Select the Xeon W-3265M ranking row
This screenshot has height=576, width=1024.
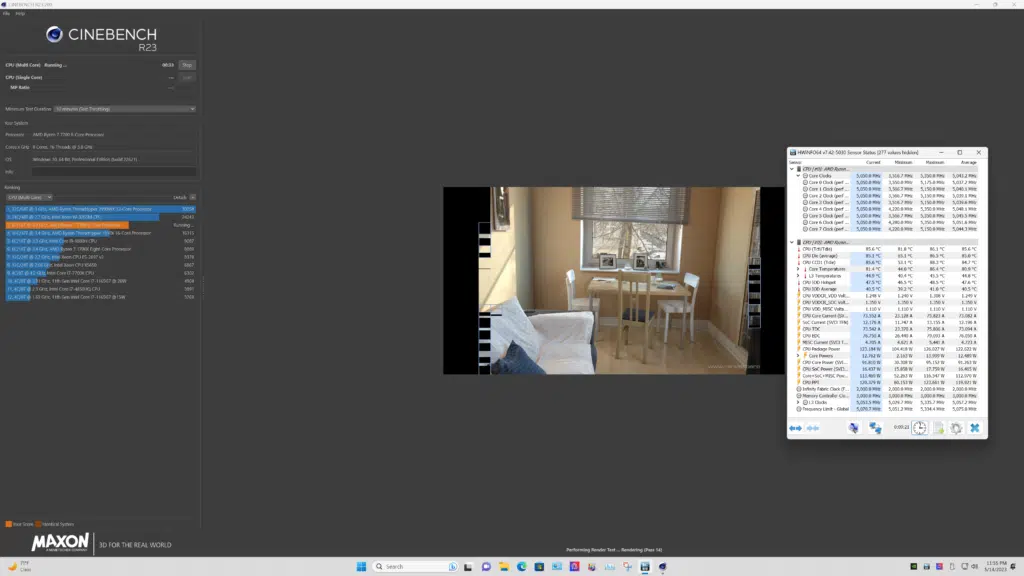(x=101, y=217)
